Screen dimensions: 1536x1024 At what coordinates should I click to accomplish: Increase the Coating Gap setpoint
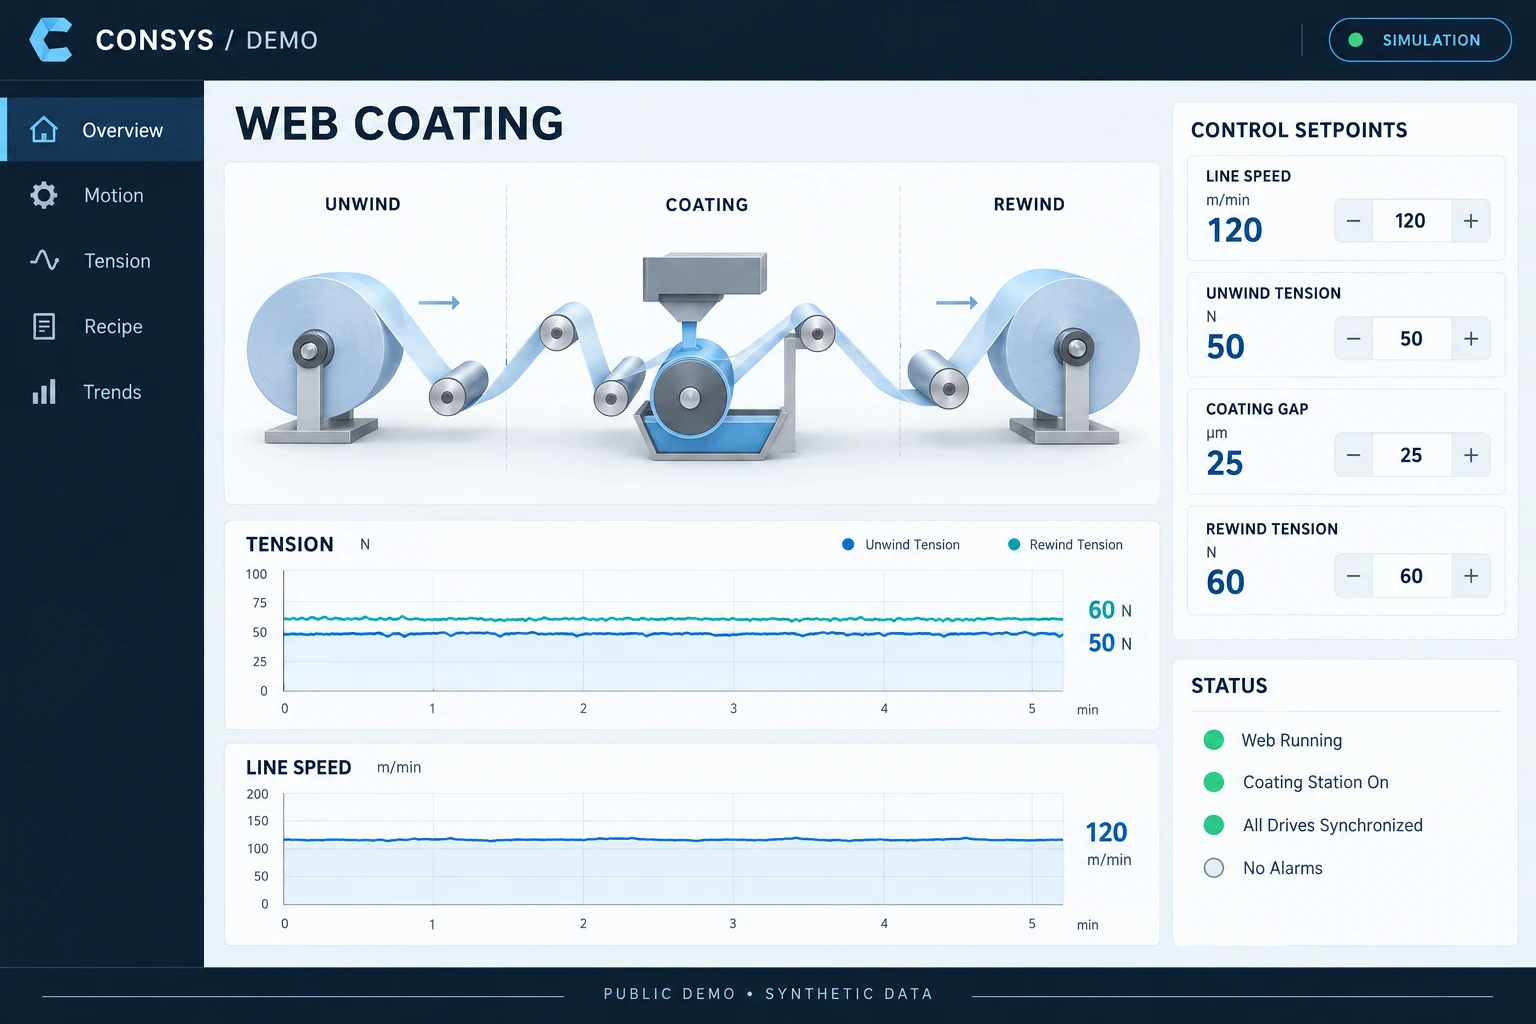coord(1471,455)
